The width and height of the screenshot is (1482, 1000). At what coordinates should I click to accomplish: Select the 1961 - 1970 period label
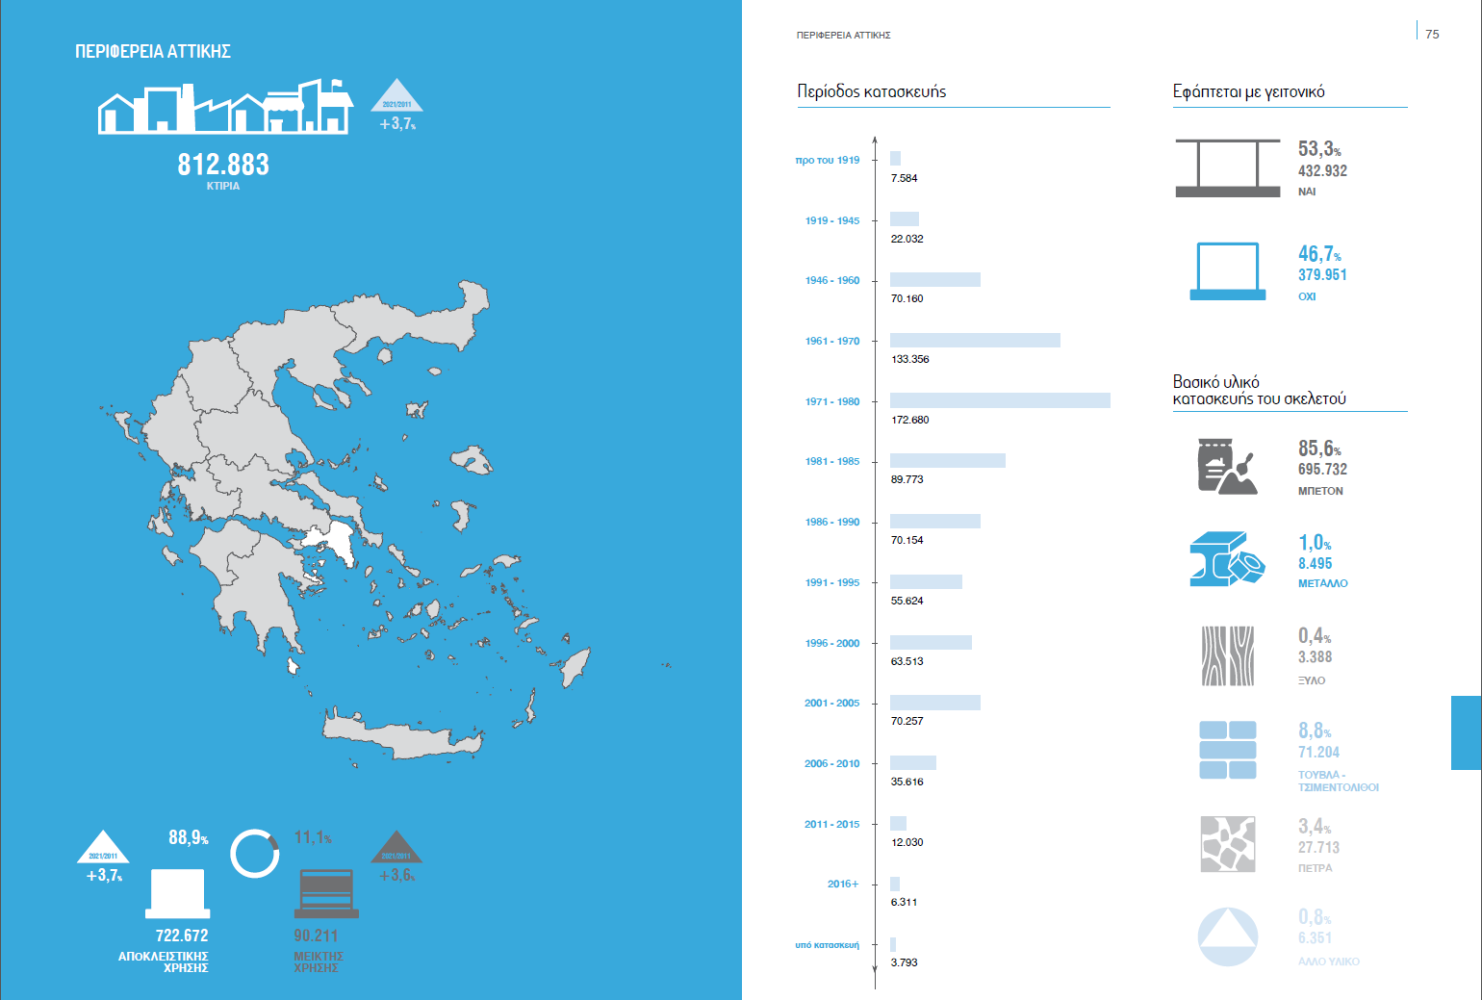pyautogui.click(x=832, y=341)
